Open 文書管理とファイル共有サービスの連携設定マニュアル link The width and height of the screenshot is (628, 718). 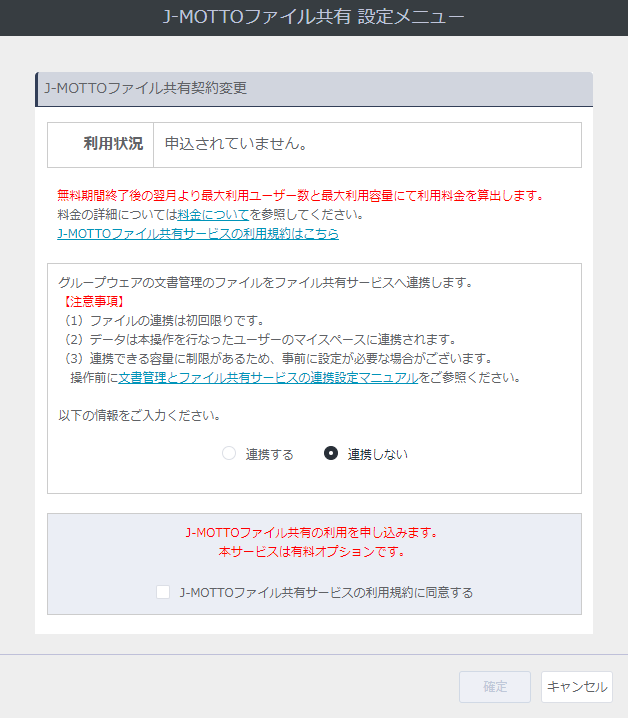(268, 377)
